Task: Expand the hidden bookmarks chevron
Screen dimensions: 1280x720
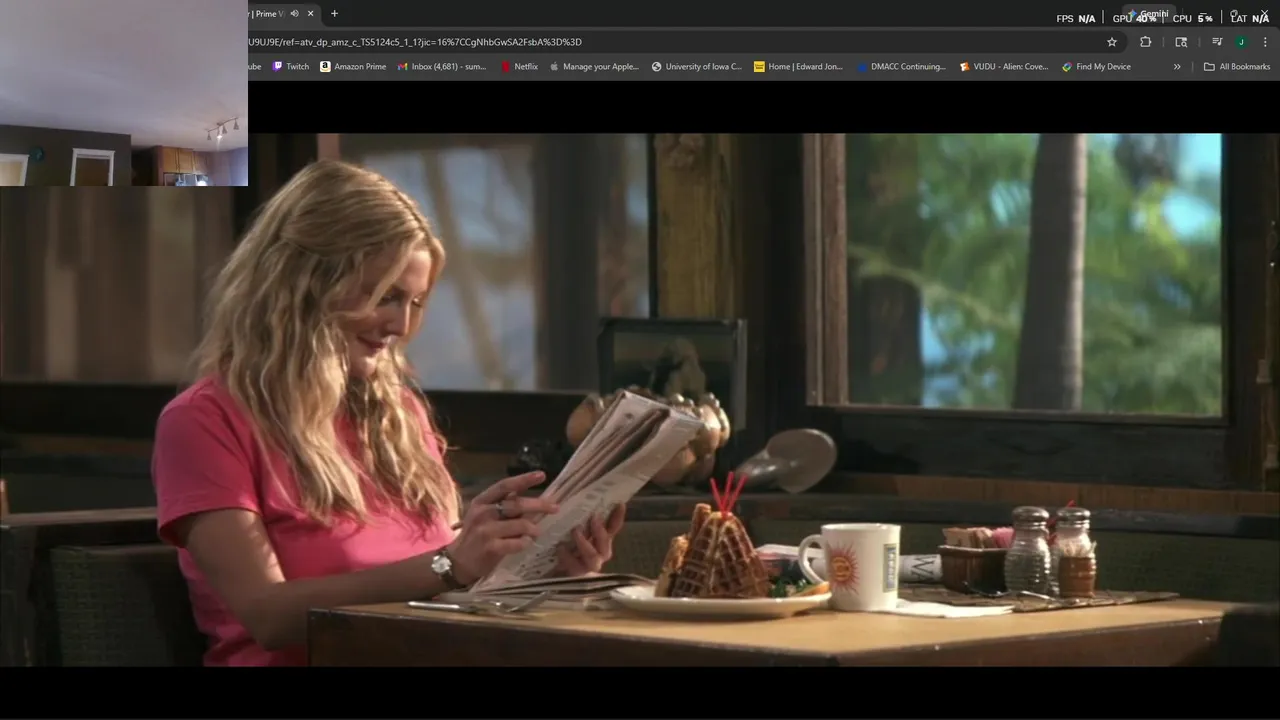Action: 1177,67
